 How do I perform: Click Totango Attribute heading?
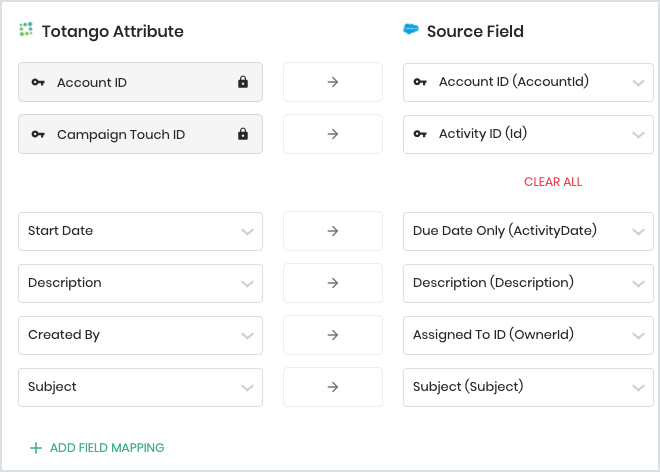coord(112,32)
